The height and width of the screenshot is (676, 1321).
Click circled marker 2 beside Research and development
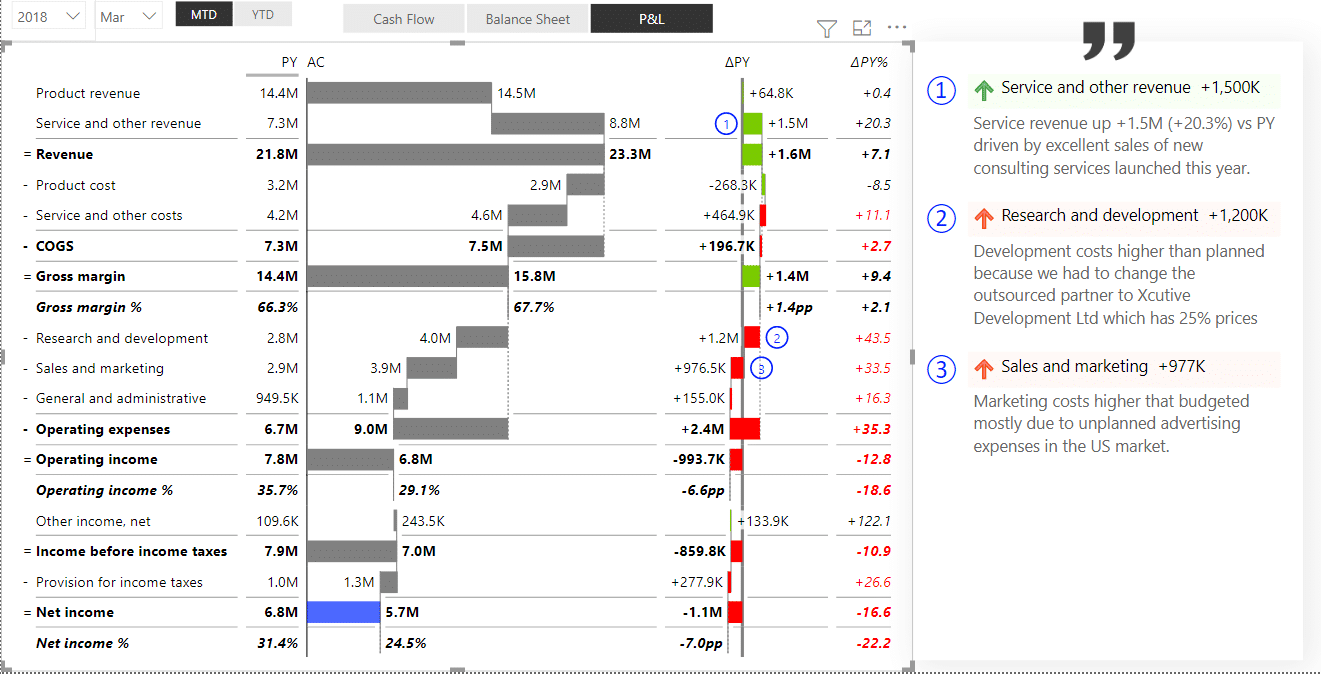tap(776, 338)
